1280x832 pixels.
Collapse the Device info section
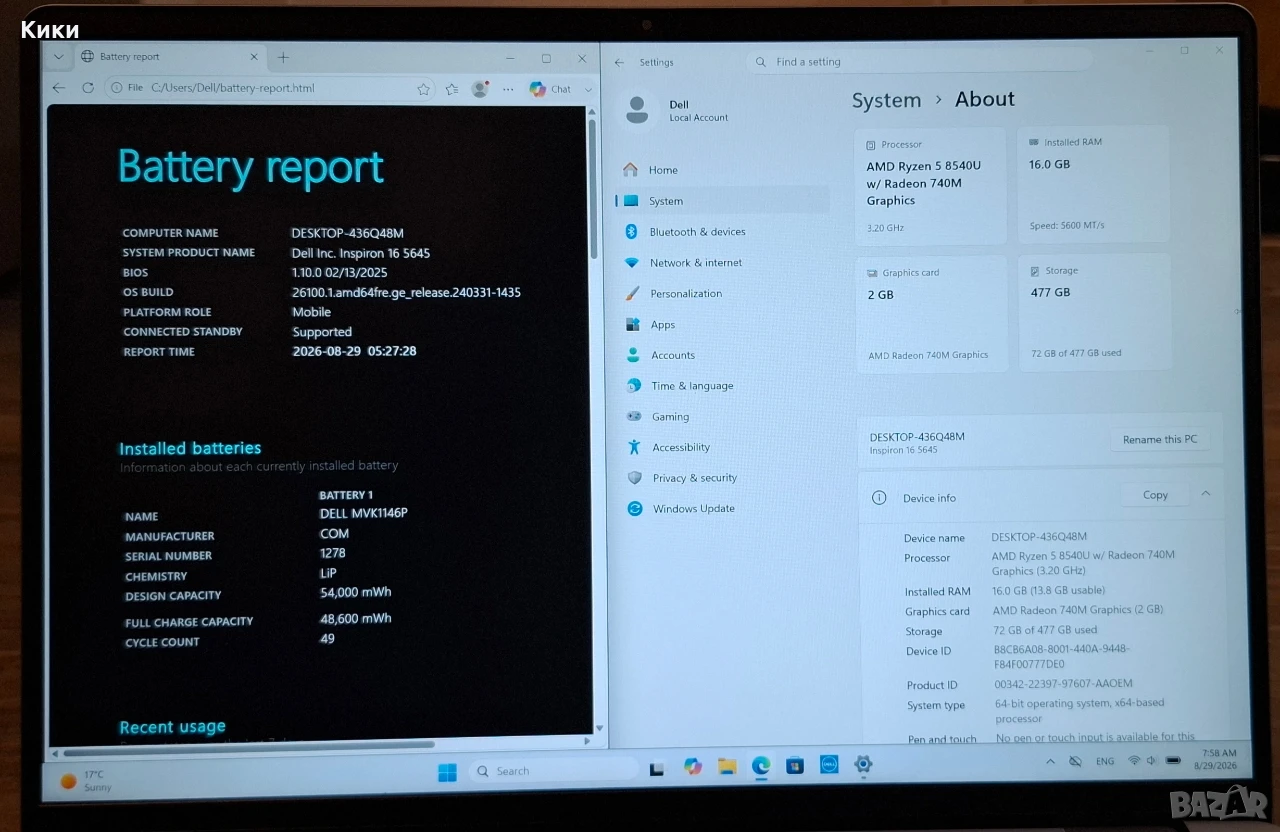tap(1206, 494)
